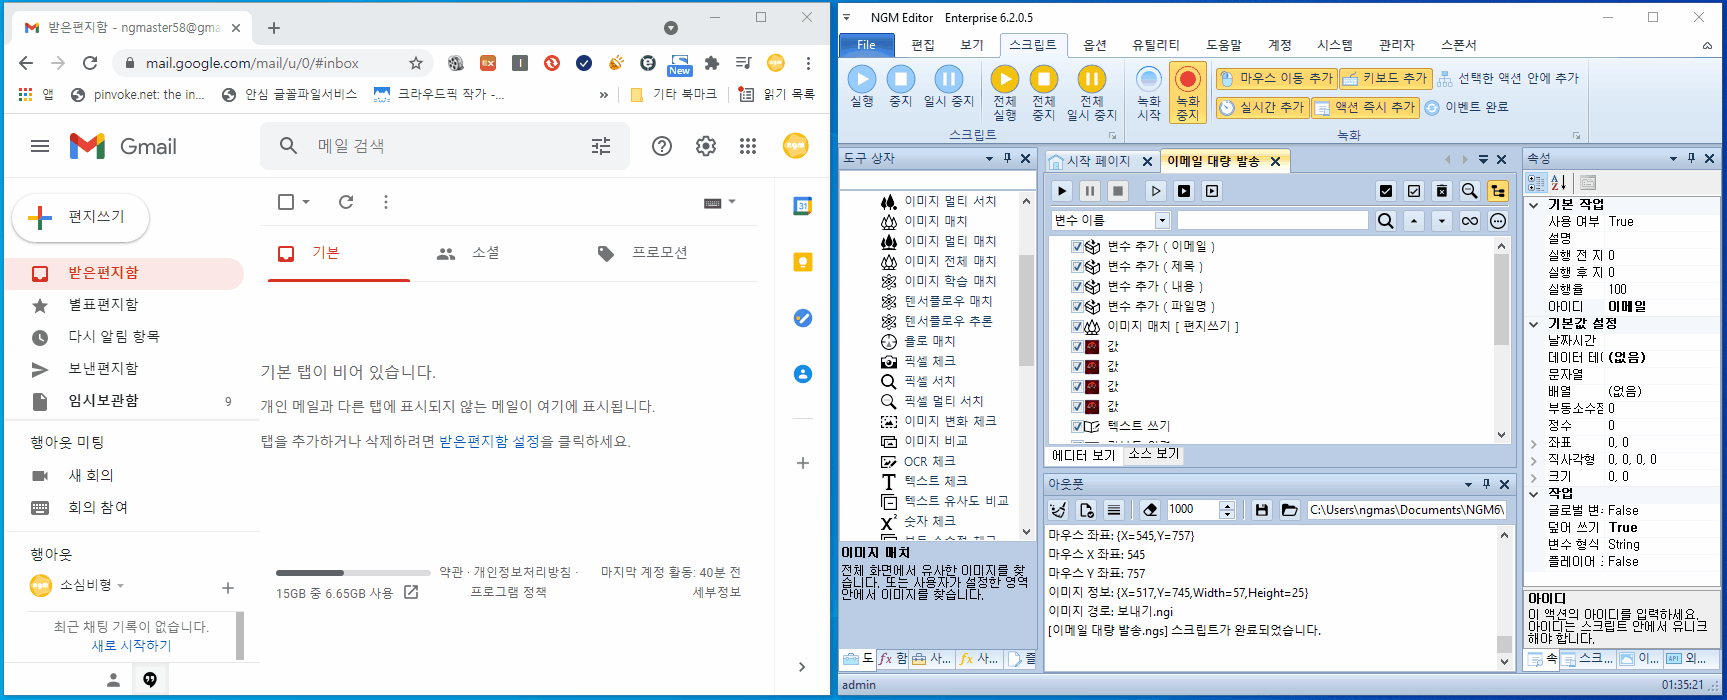This screenshot has width=1727, height=700.
Task: Click 편지쓰기 compose button in Gmail
Action: [81, 217]
